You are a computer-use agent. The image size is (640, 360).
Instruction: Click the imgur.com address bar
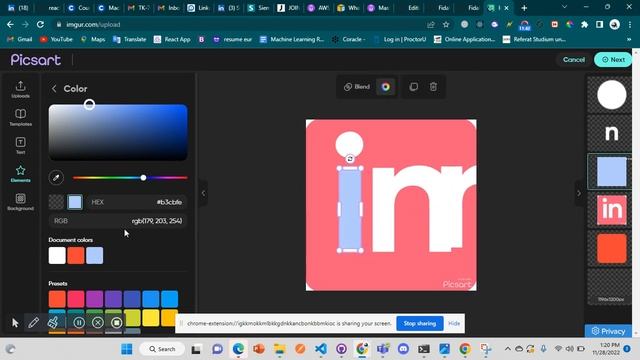click(241, 24)
